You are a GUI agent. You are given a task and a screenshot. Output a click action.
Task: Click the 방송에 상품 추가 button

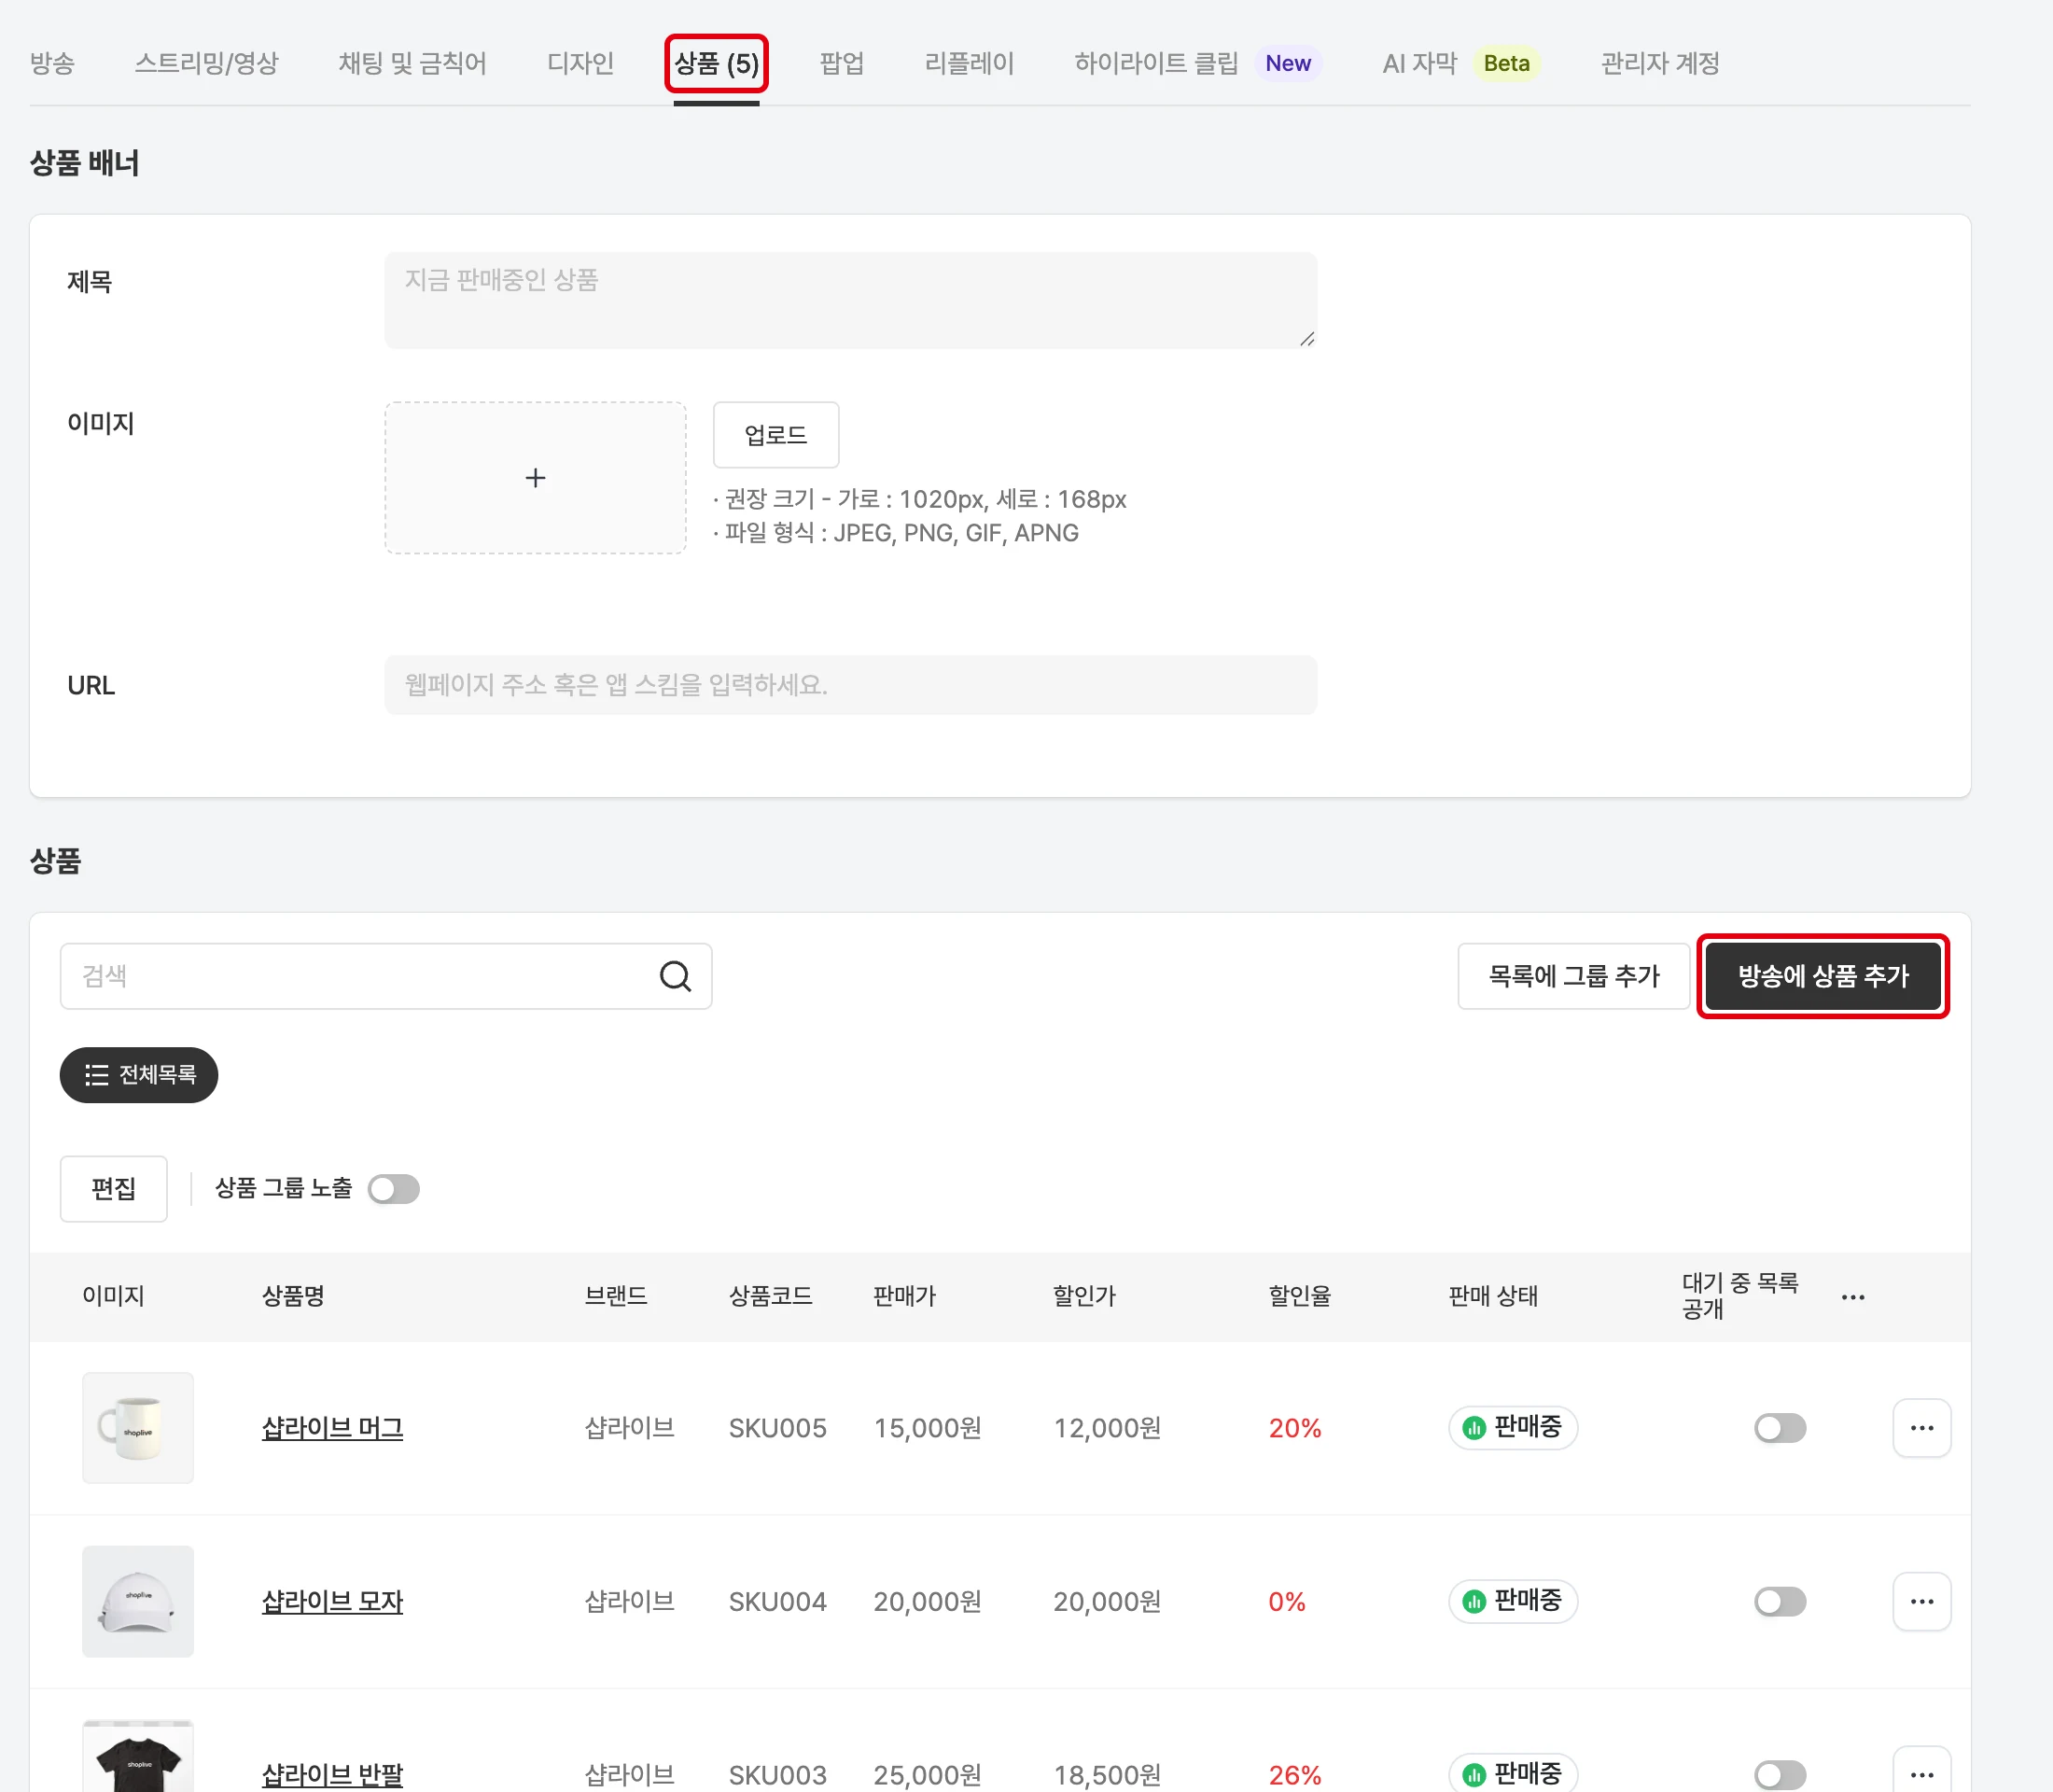(x=1823, y=976)
